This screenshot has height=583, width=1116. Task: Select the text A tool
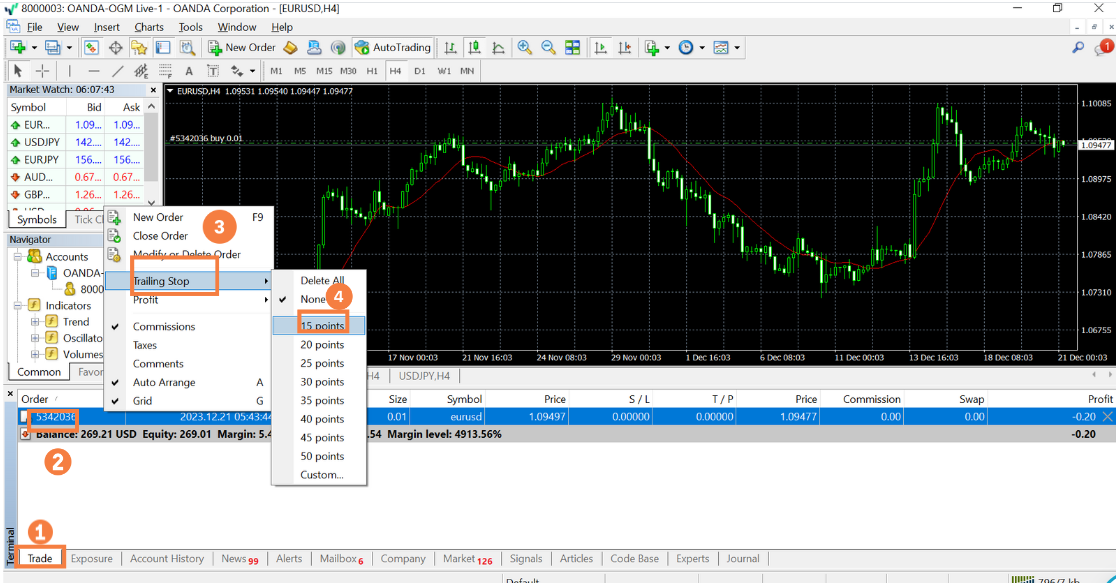tap(189, 70)
